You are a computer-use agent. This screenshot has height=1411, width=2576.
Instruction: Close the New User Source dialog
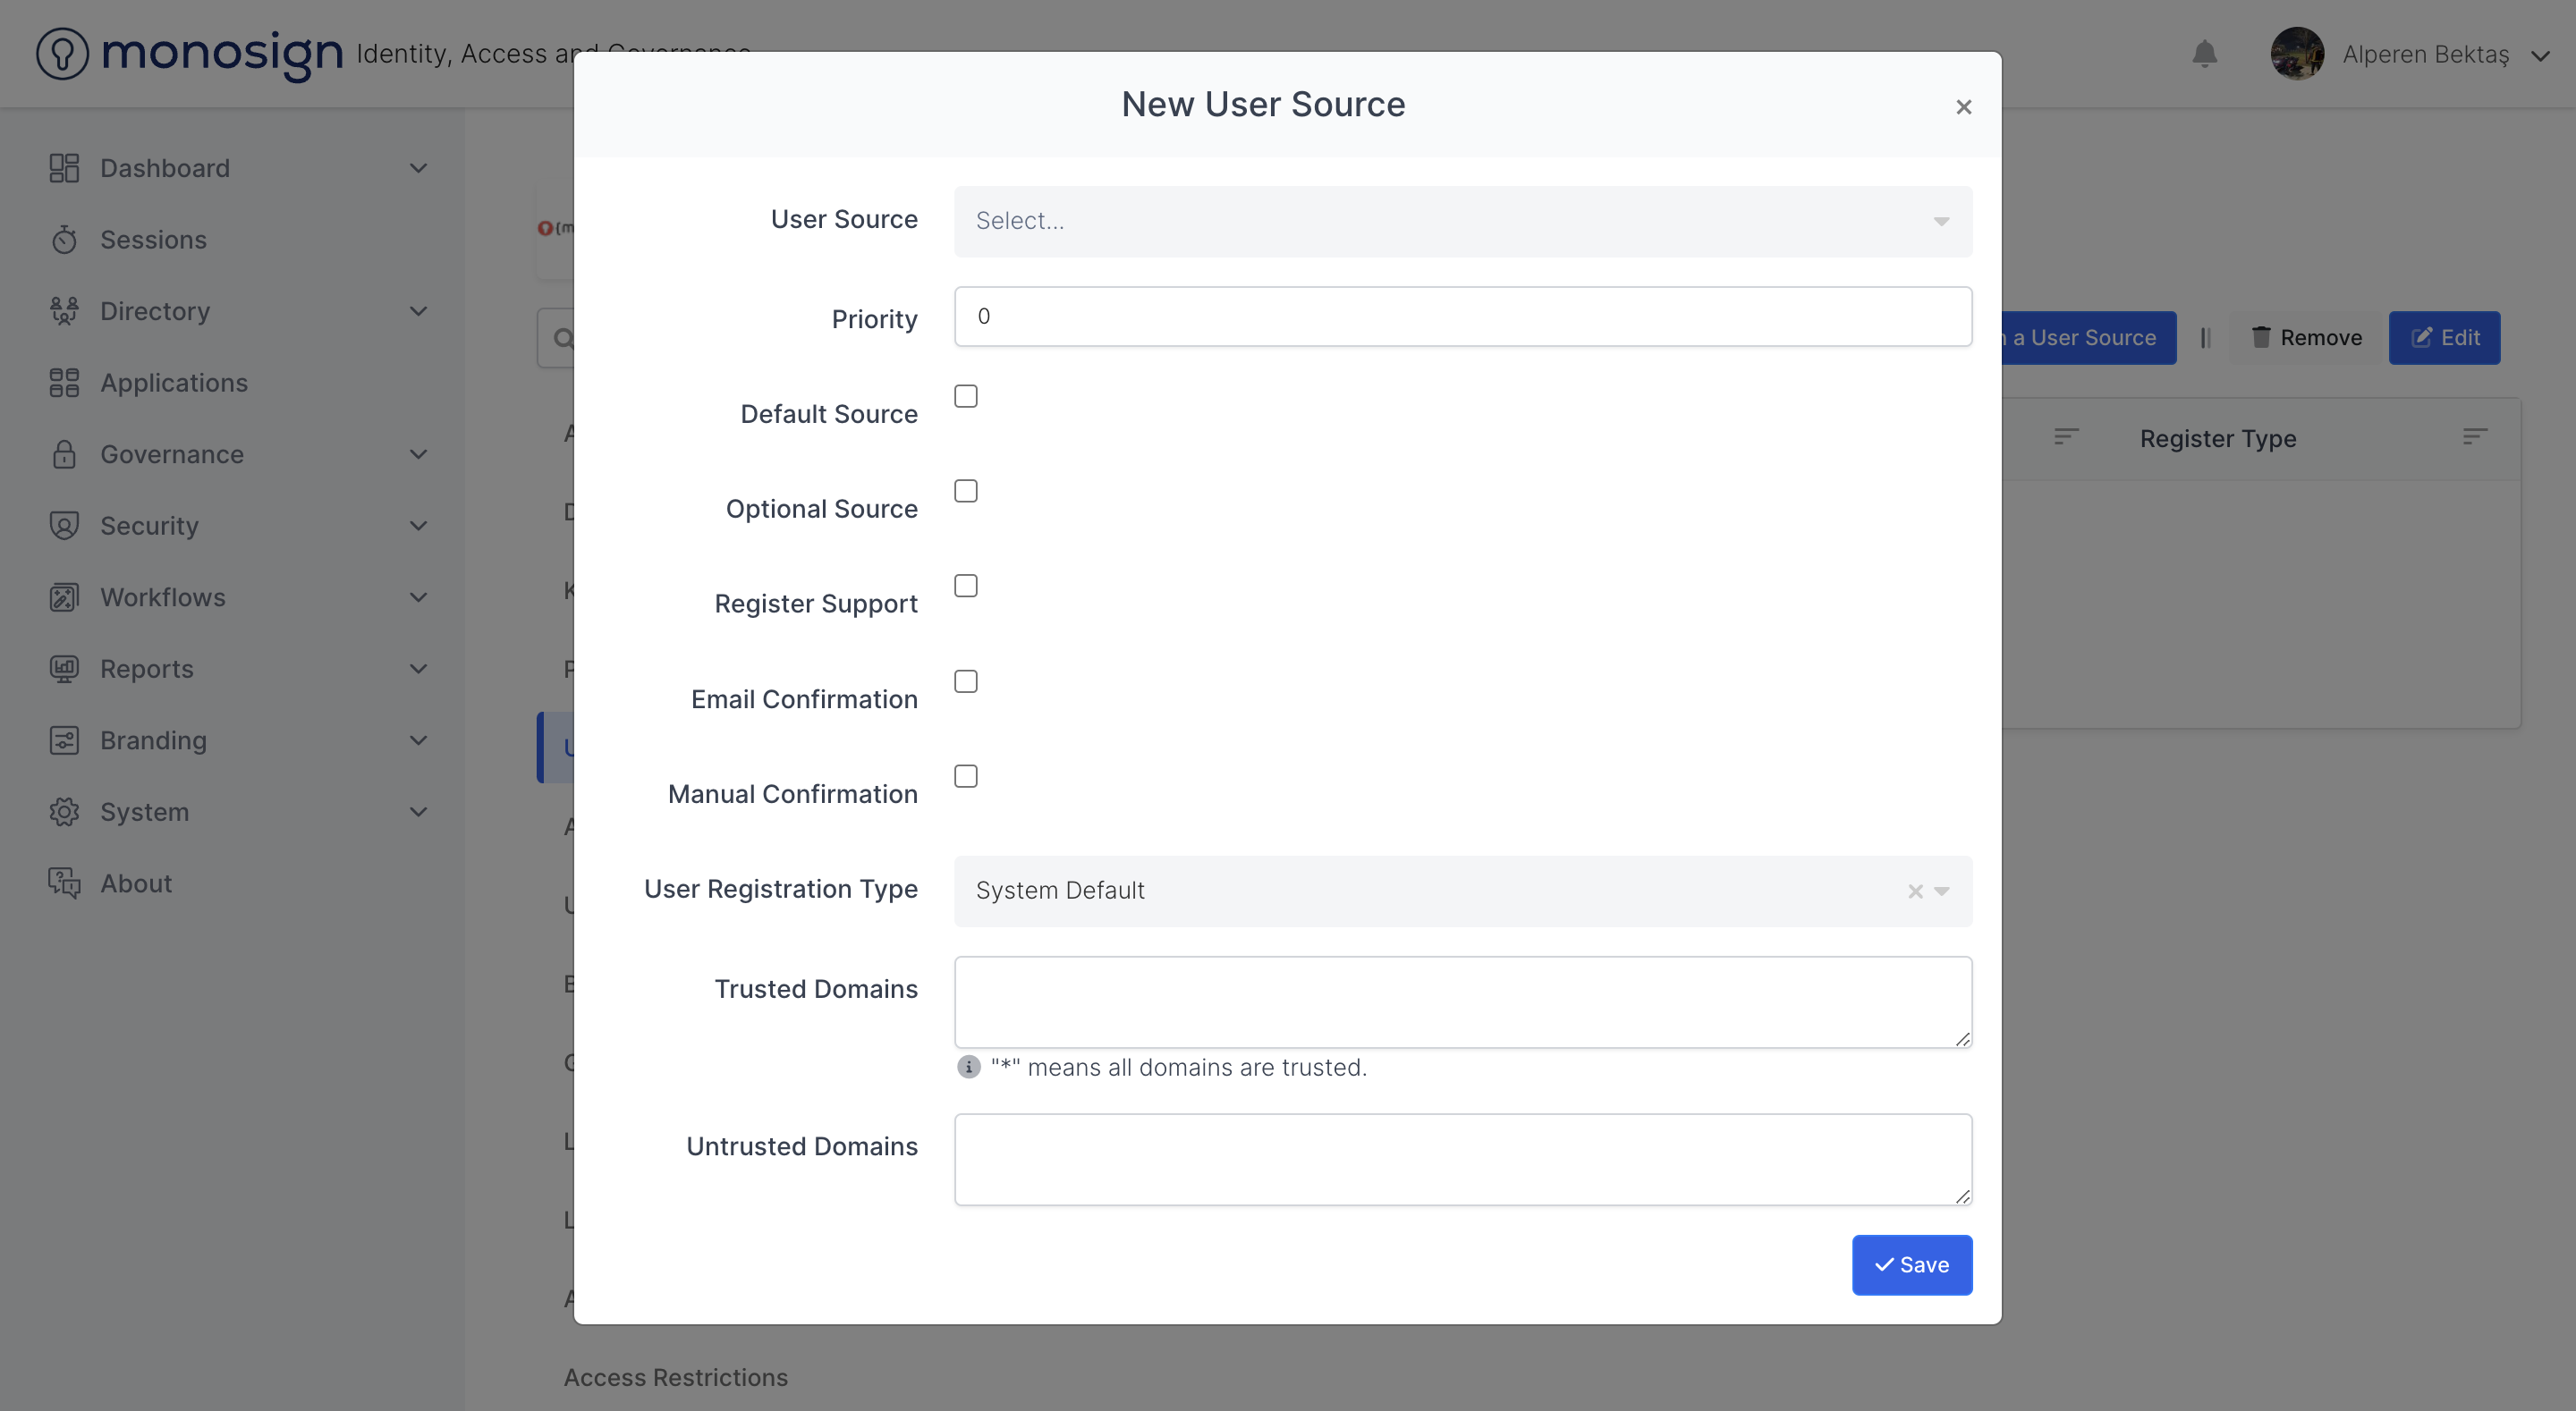click(x=1963, y=107)
